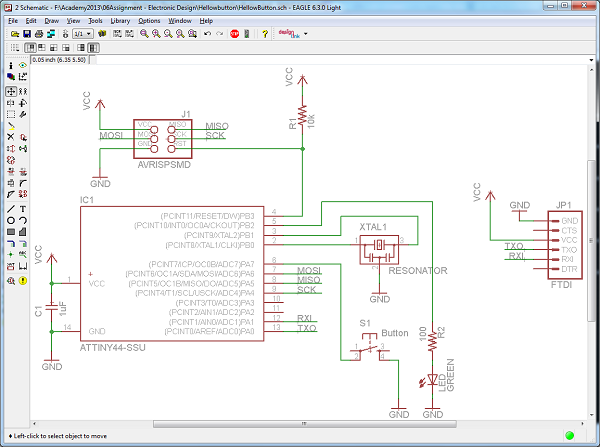Open the Window menu
Screen dimensions: 600x447
click(x=180, y=21)
